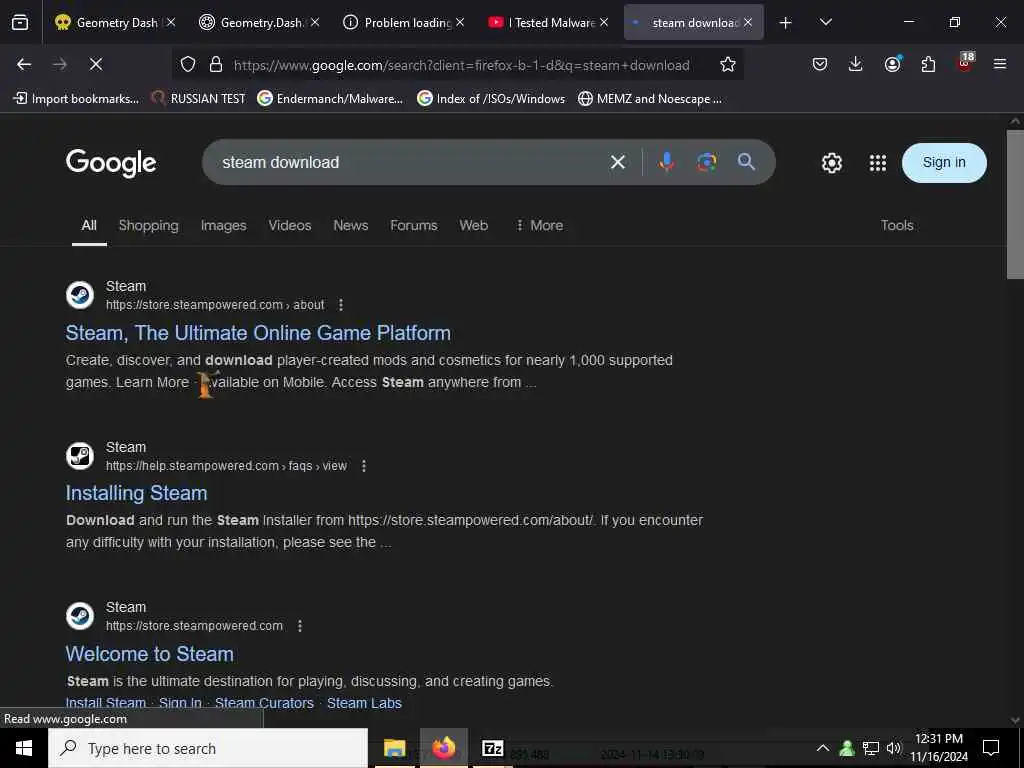Click the Windows taskbar search box

[208, 748]
